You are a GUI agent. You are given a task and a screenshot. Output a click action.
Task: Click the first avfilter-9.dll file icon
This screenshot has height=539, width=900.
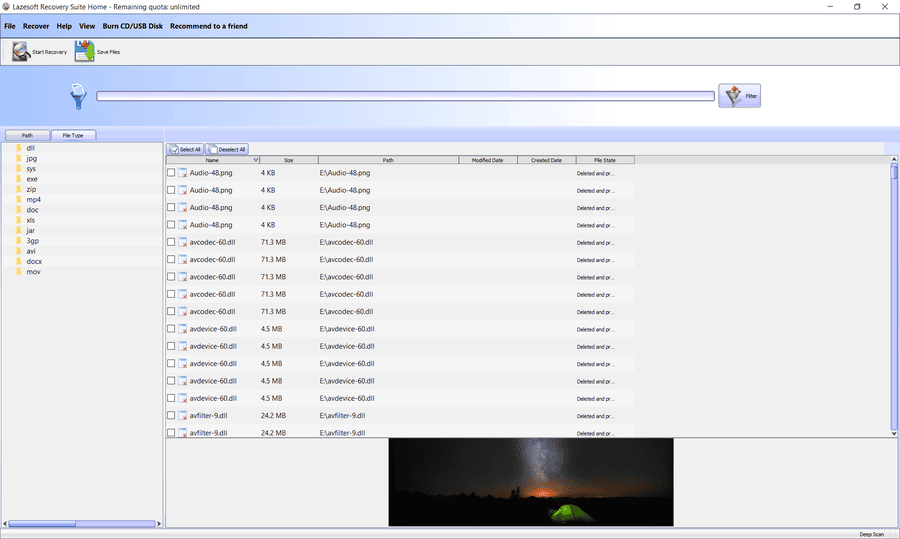(183, 416)
